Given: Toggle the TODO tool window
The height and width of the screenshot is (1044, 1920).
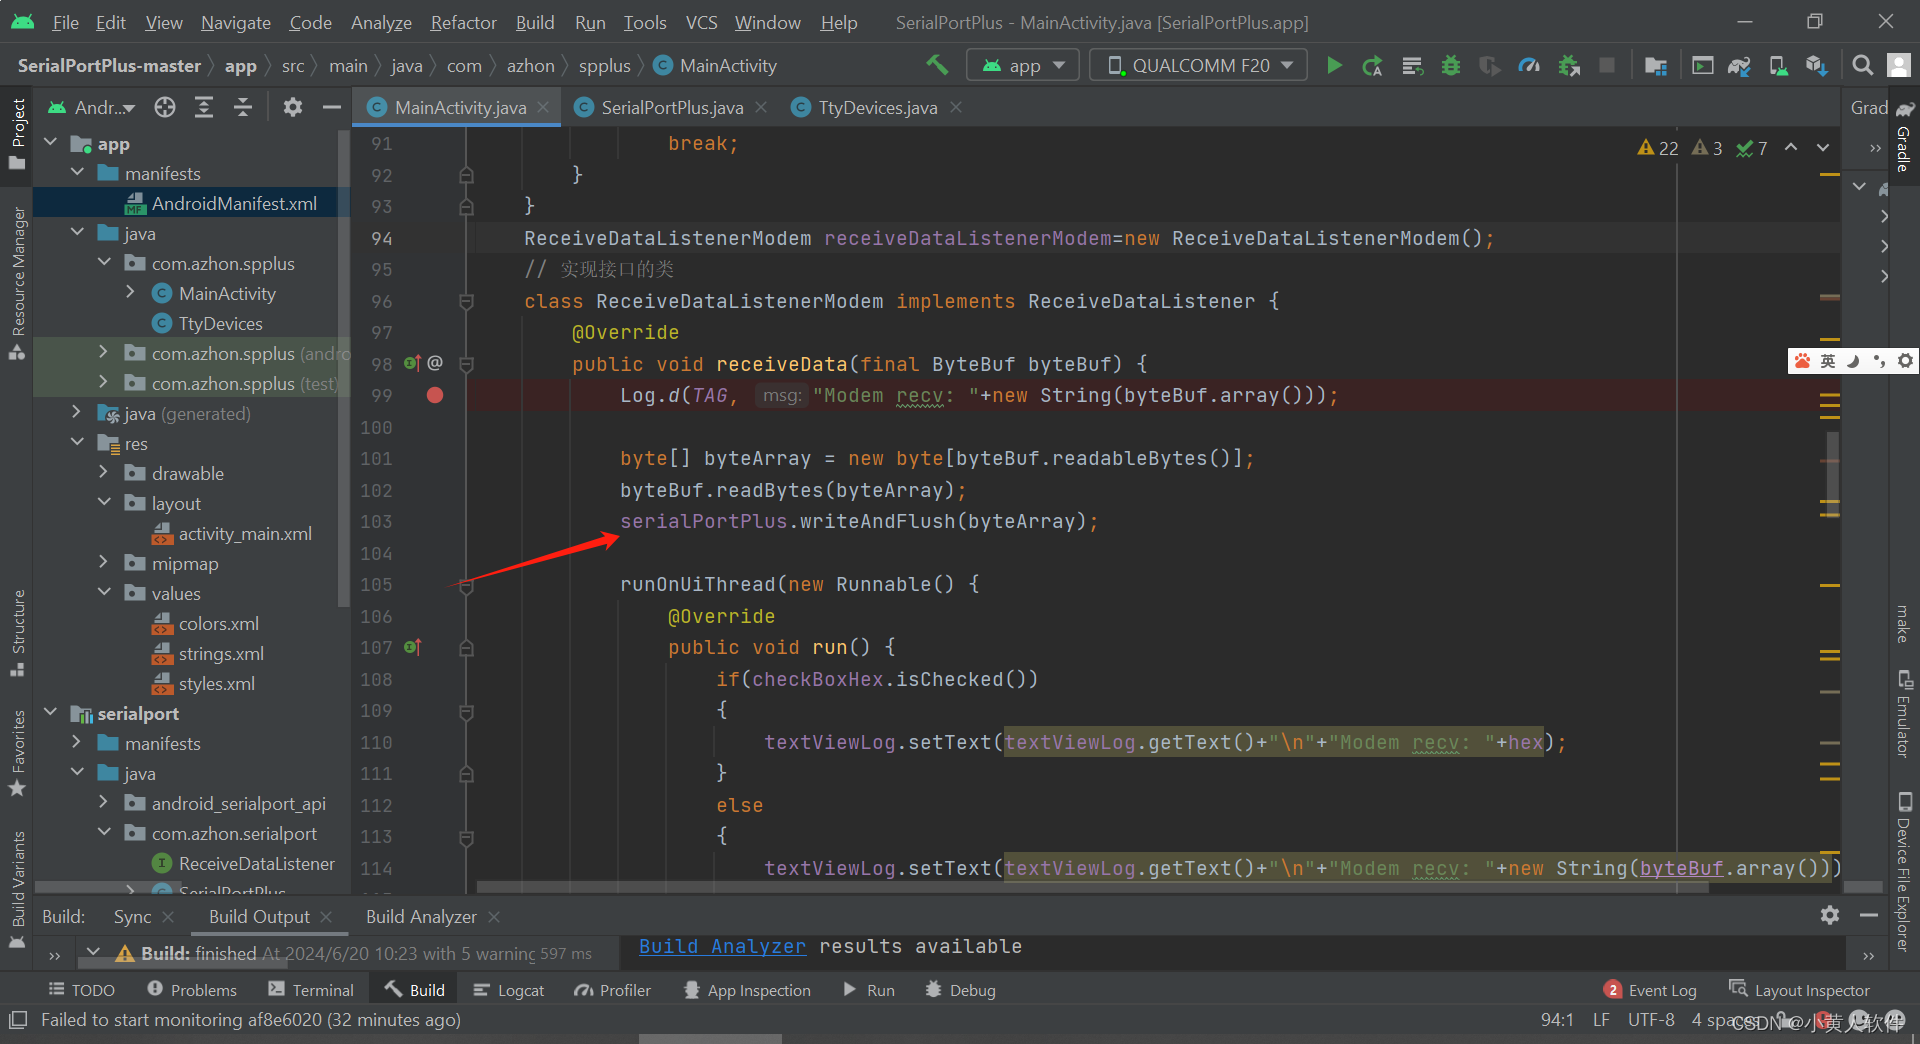Looking at the screenshot, I should point(82,989).
